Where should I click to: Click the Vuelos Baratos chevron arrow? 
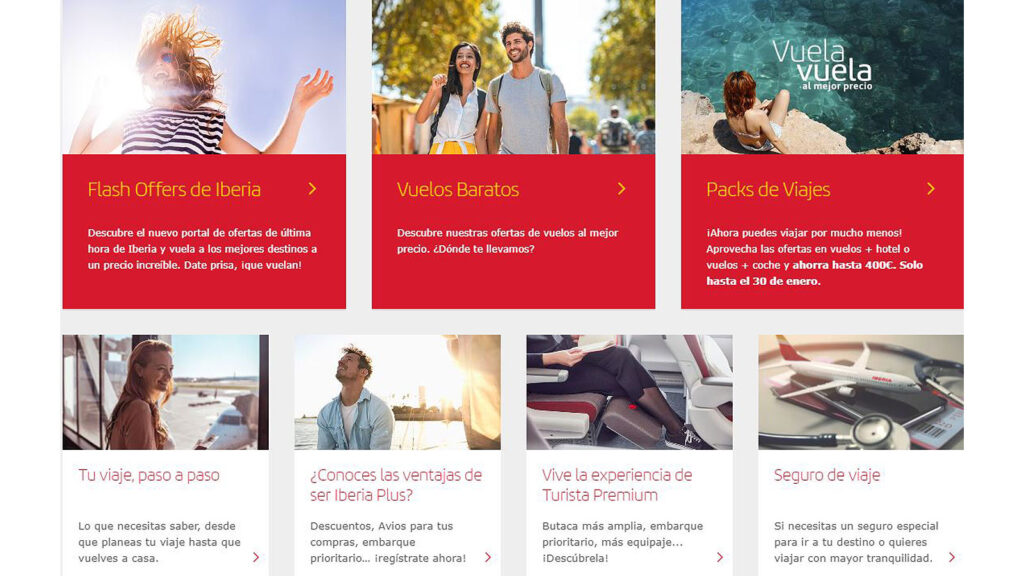622,189
